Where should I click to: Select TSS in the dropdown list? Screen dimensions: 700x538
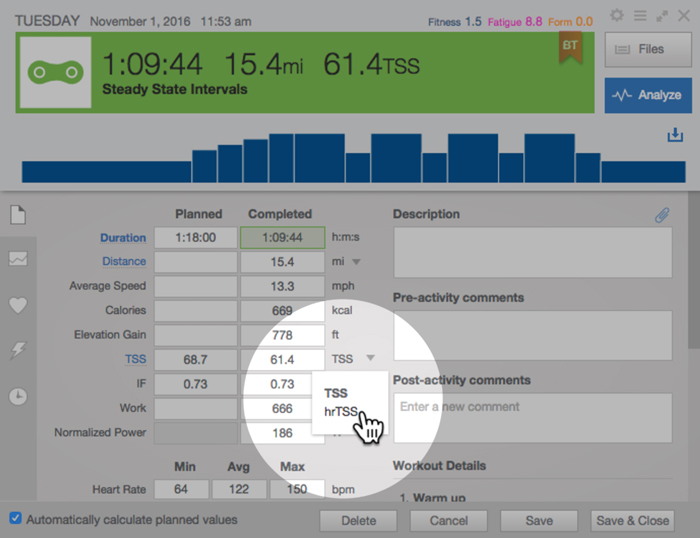[x=336, y=393]
